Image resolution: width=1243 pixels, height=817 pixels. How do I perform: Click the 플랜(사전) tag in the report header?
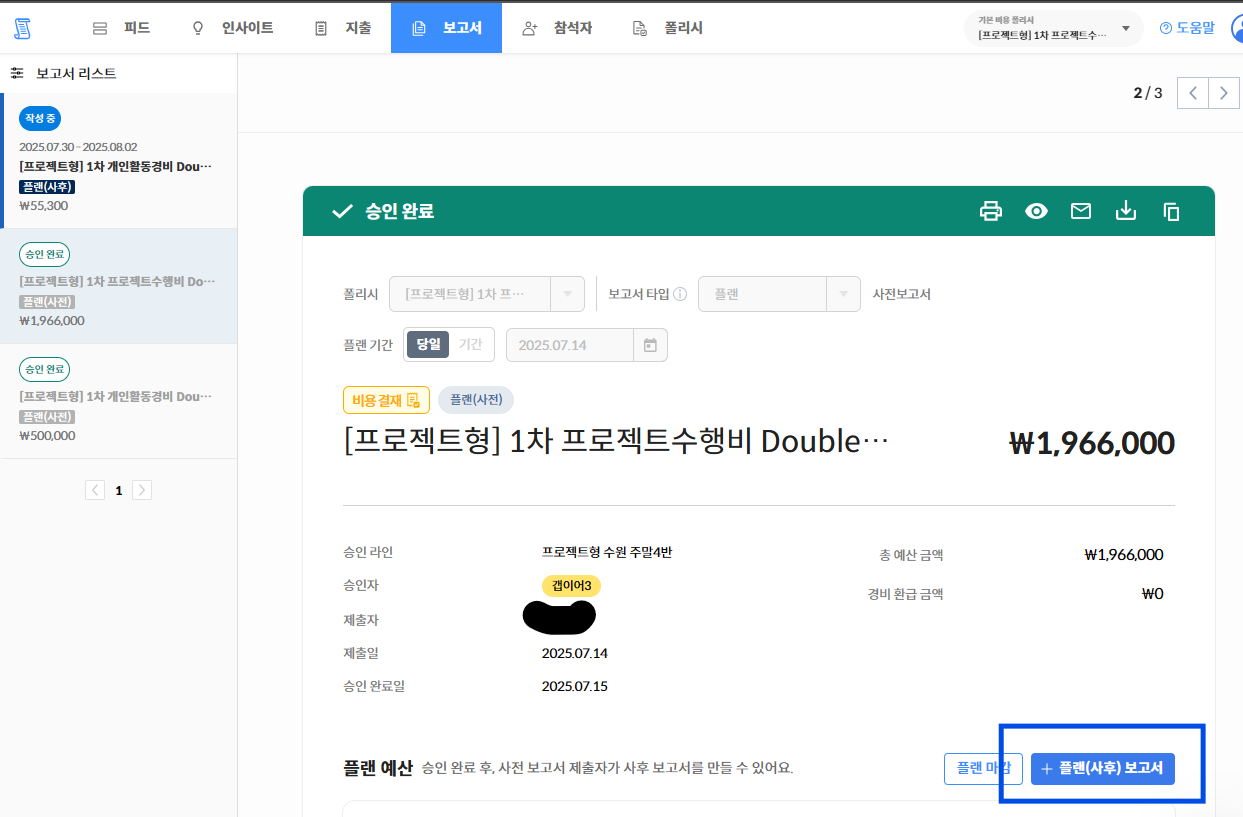pos(476,400)
